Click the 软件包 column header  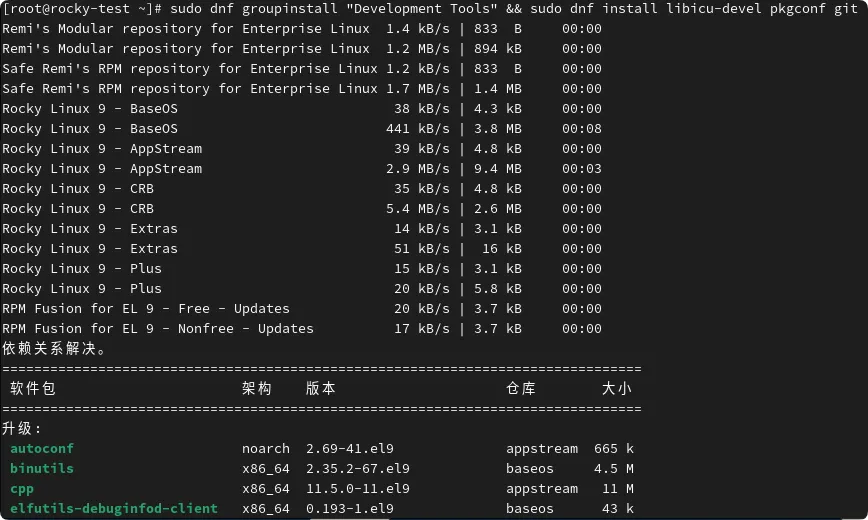click(33, 389)
